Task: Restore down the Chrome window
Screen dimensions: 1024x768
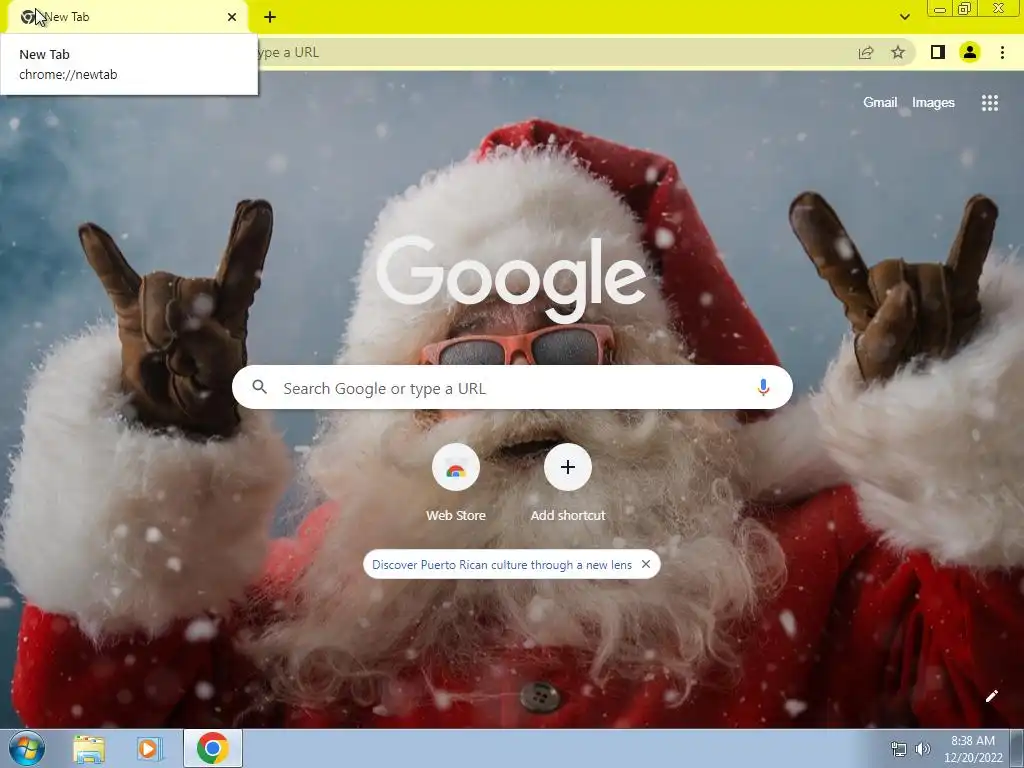Action: 964,8
